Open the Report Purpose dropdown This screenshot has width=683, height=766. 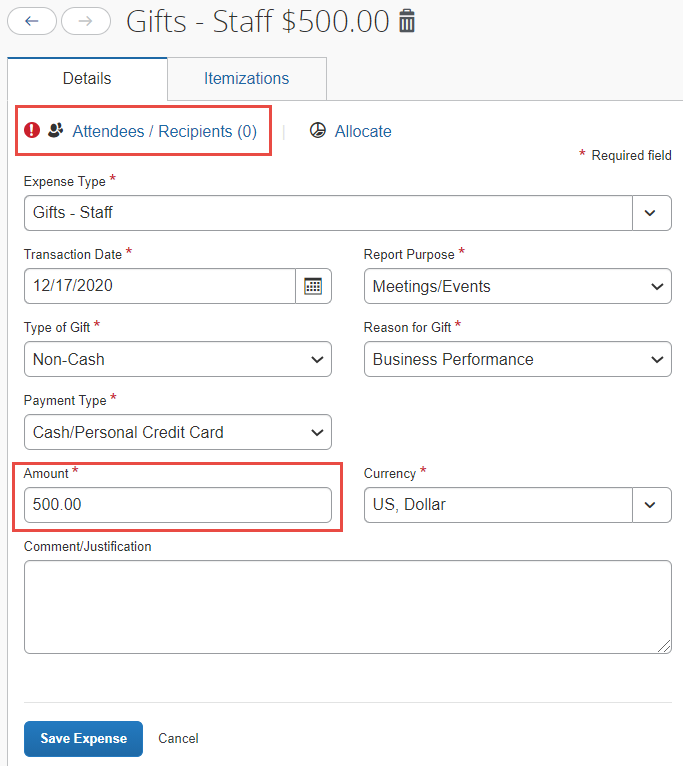click(517, 286)
